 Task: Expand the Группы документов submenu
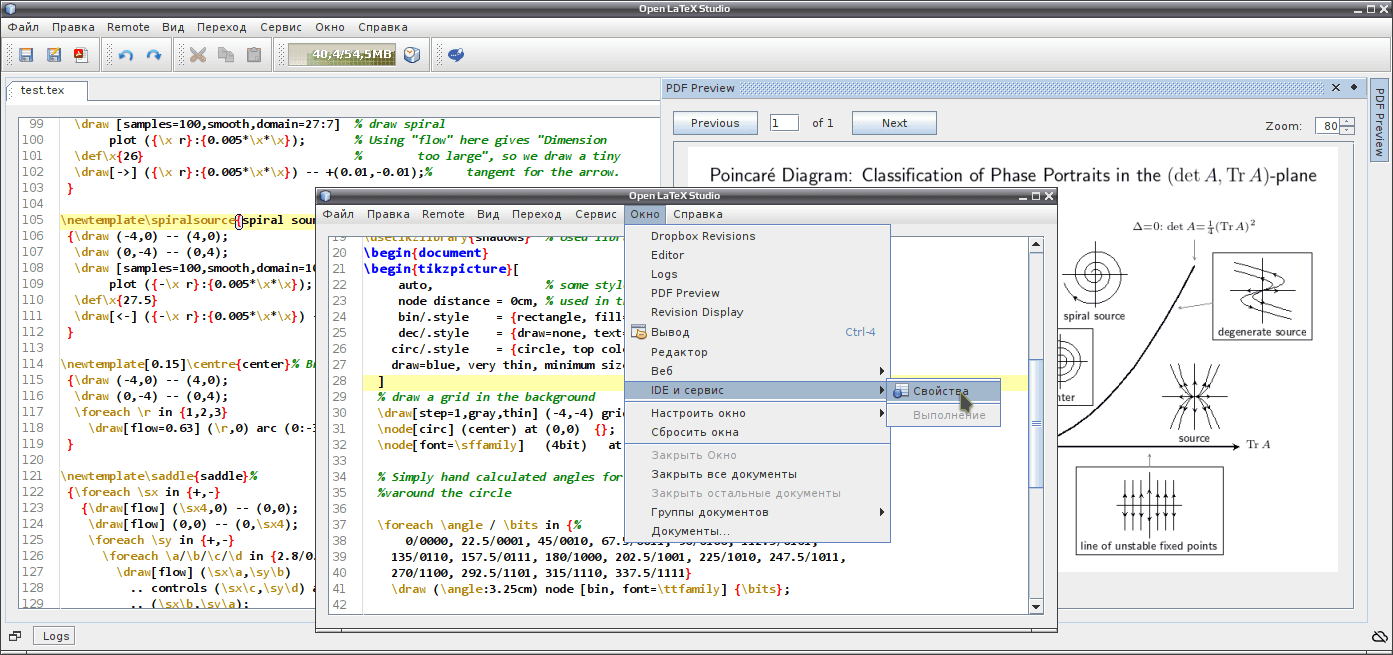click(757, 512)
